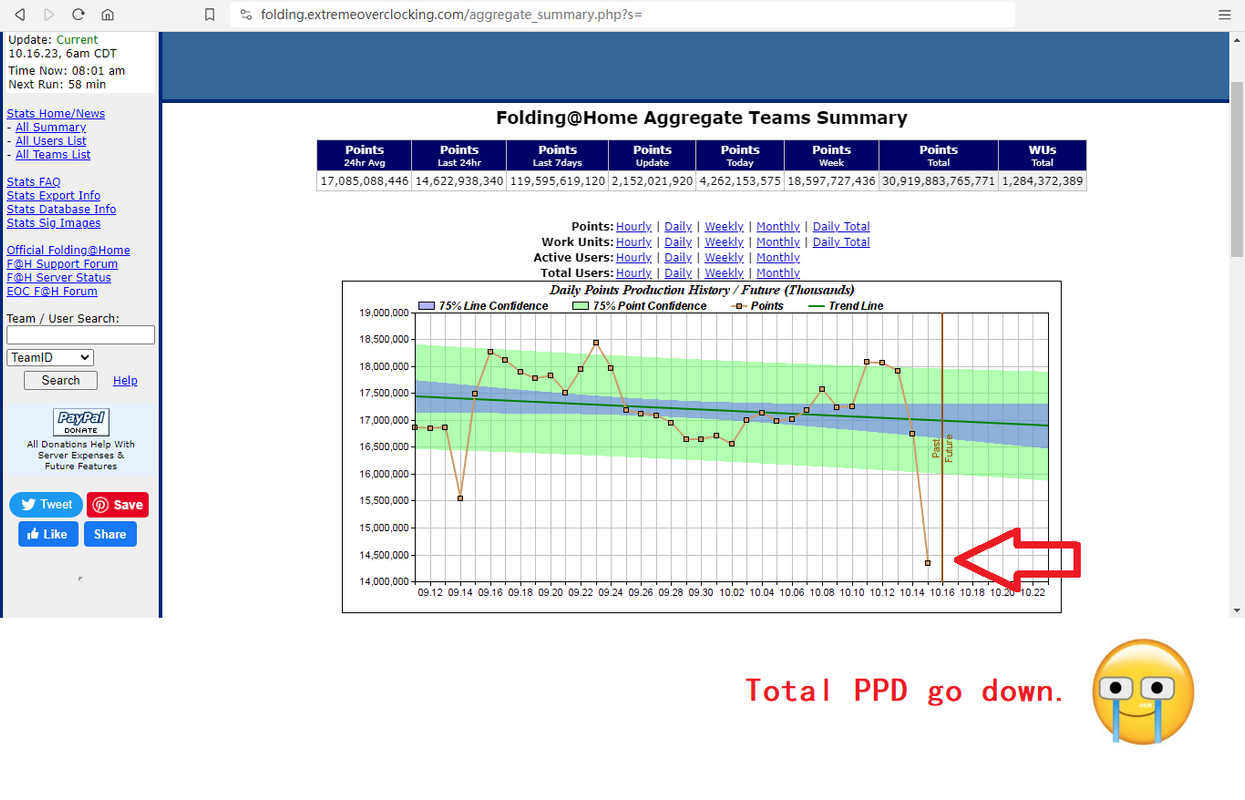This screenshot has width=1245, height=800.
Task: Open F@H Server Status link
Action: coord(59,278)
